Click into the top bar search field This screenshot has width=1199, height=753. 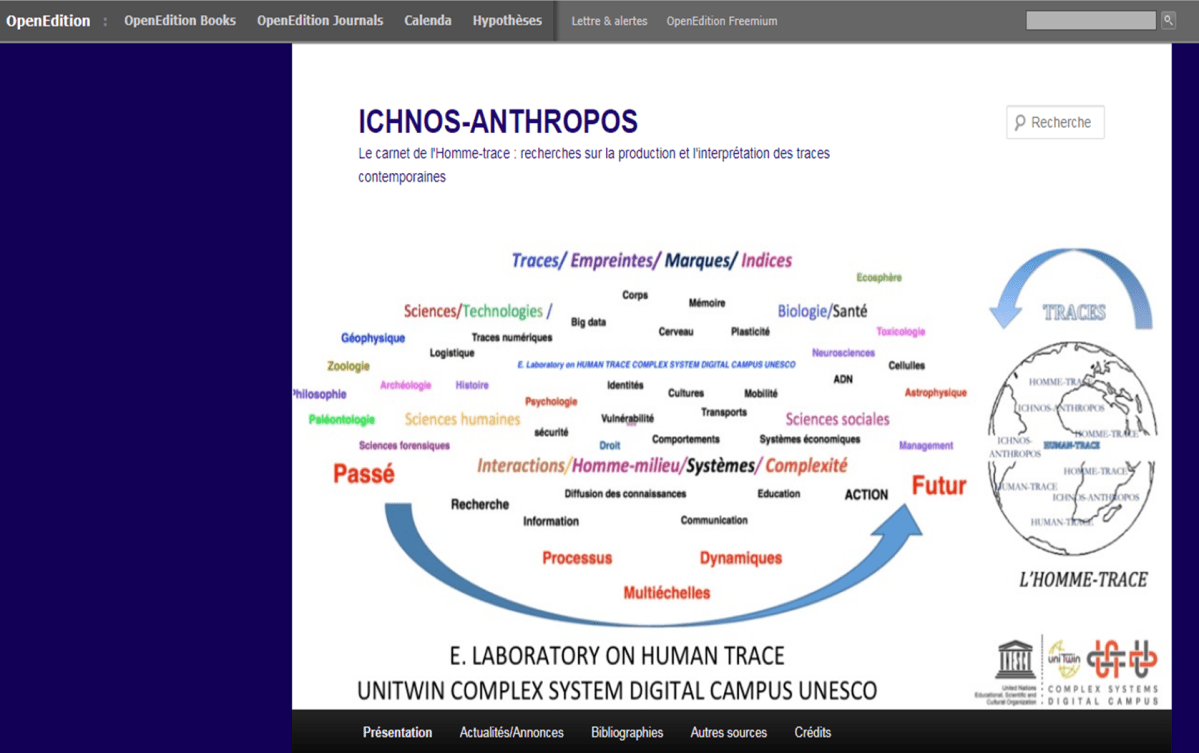1090,20
